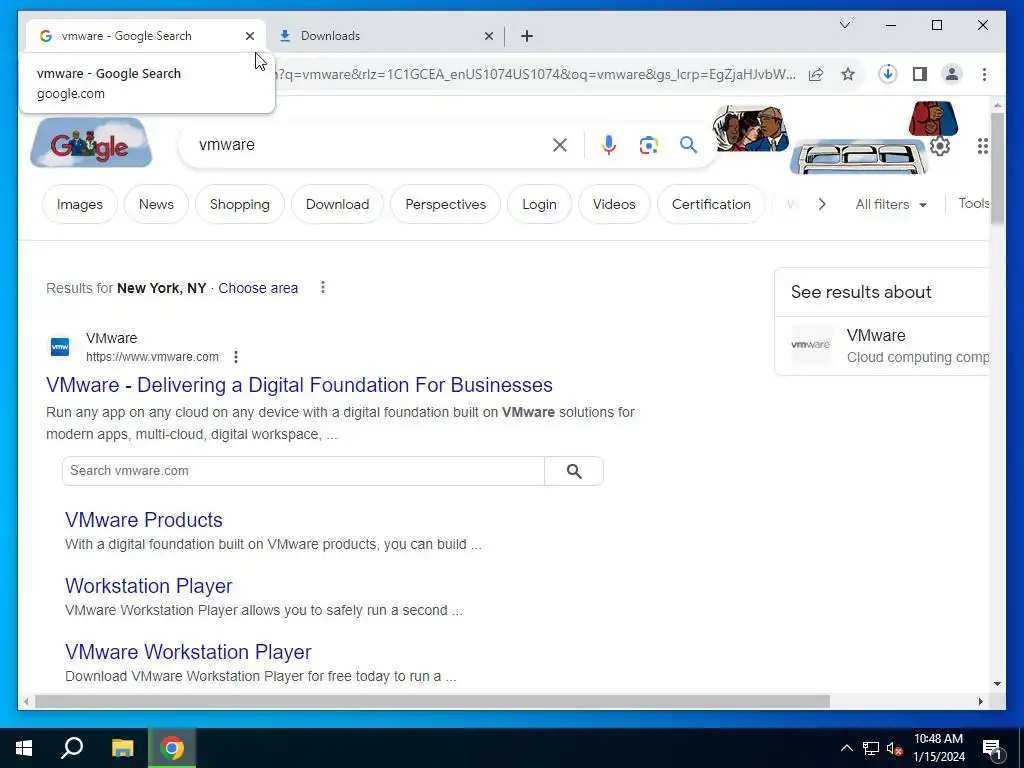Filter results by Videos
1024x768 pixels.
point(614,204)
